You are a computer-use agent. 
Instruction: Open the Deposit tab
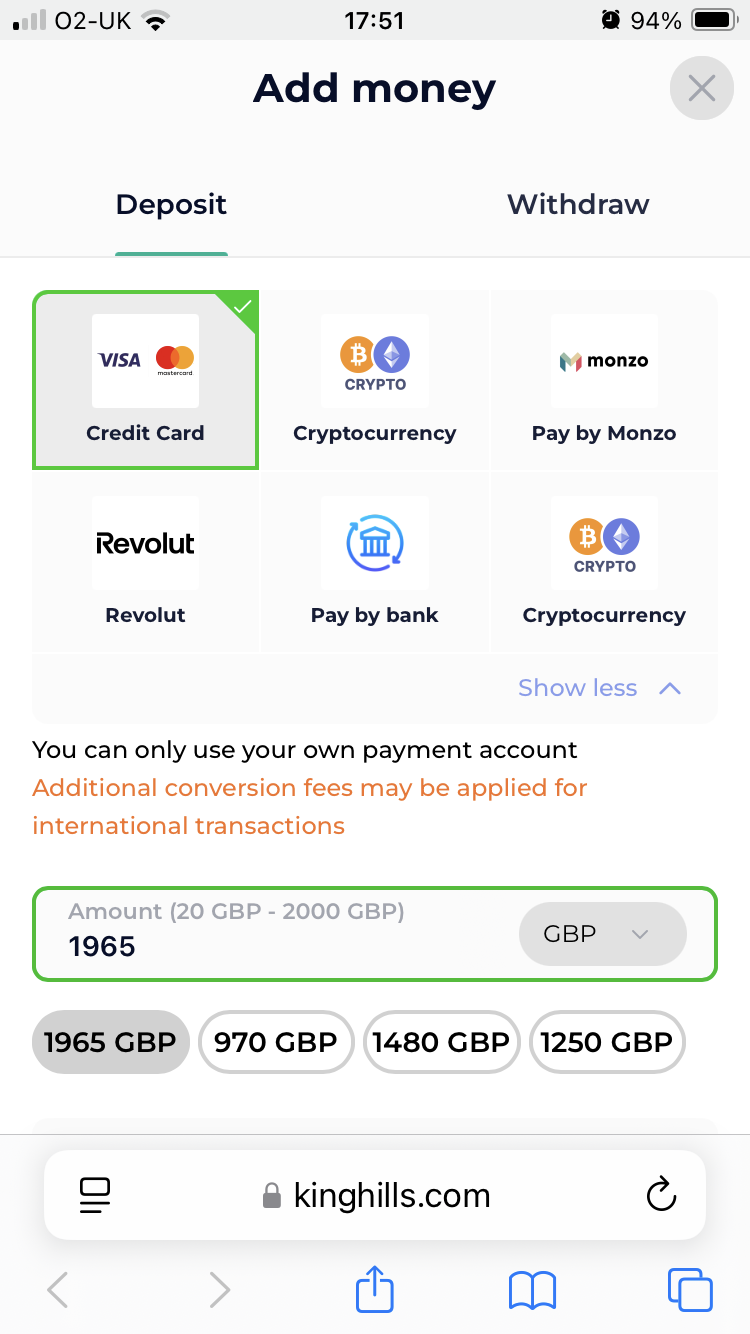171,205
